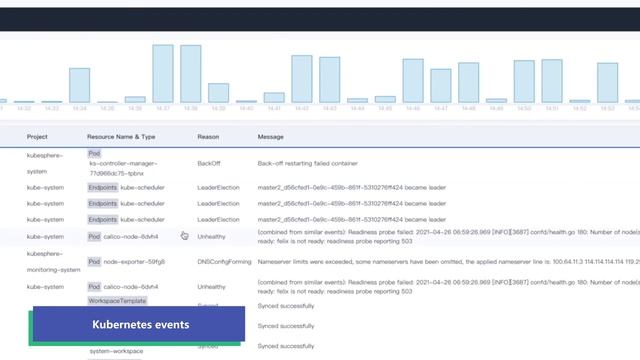Viewport: 640px width, 360px height.
Task: Open the ks-controller-manager pod name
Action: 123,168
